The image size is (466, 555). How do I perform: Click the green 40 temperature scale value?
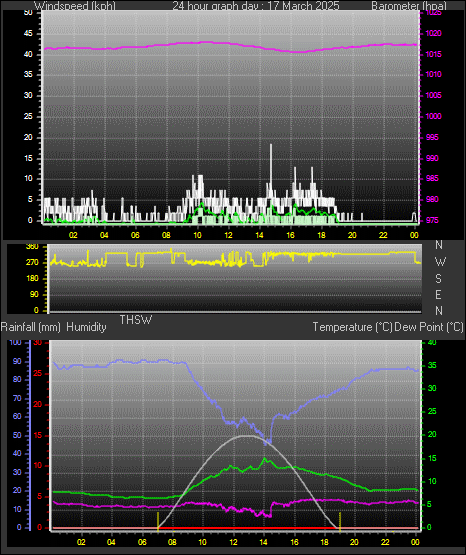(x=432, y=343)
